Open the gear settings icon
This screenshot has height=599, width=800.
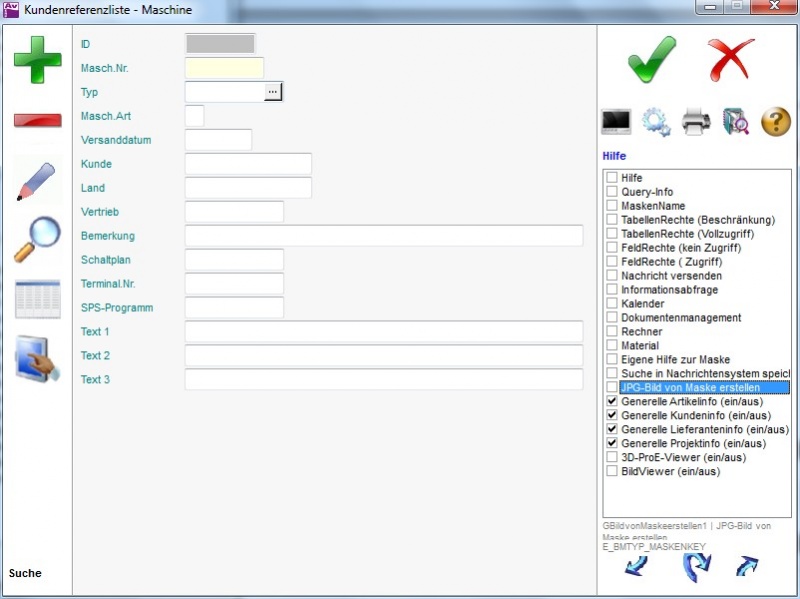point(656,122)
